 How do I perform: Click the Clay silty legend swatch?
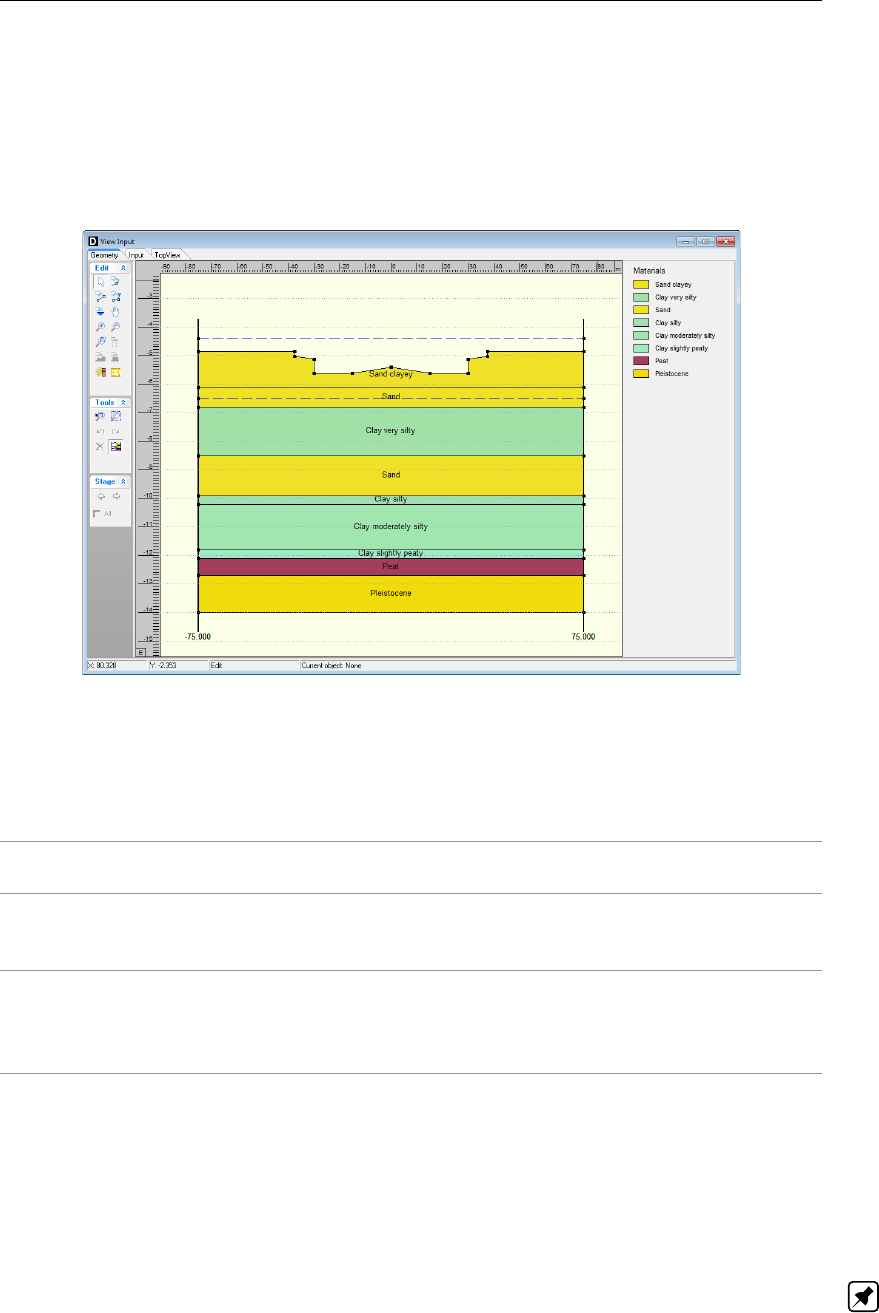point(640,323)
